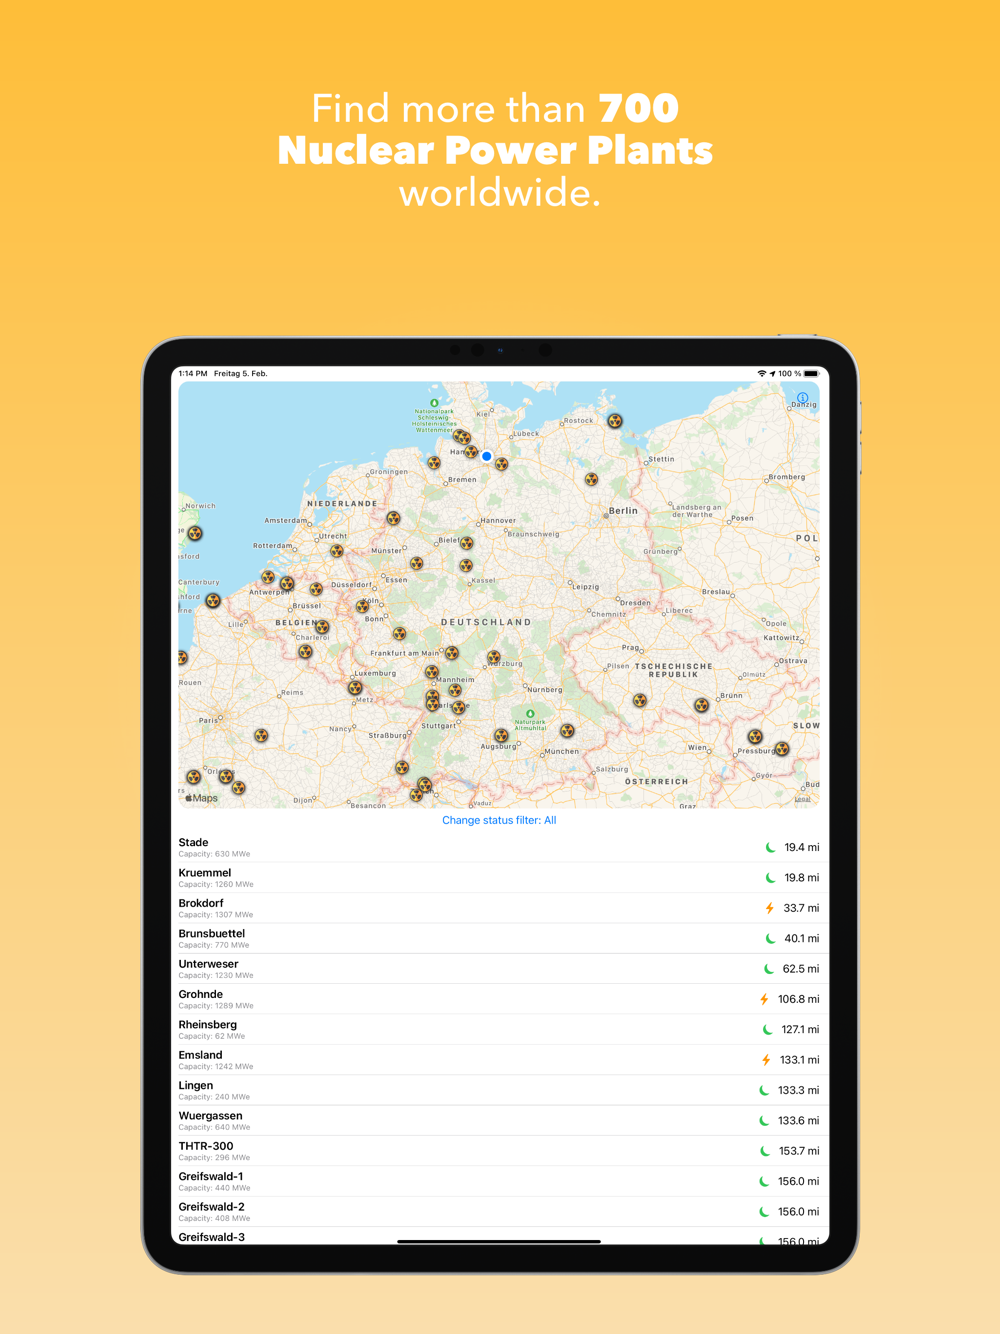The width and height of the screenshot is (1000, 1334).
Task: Select the nuclear marker at Frankfurt am Main
Action: 451,653
